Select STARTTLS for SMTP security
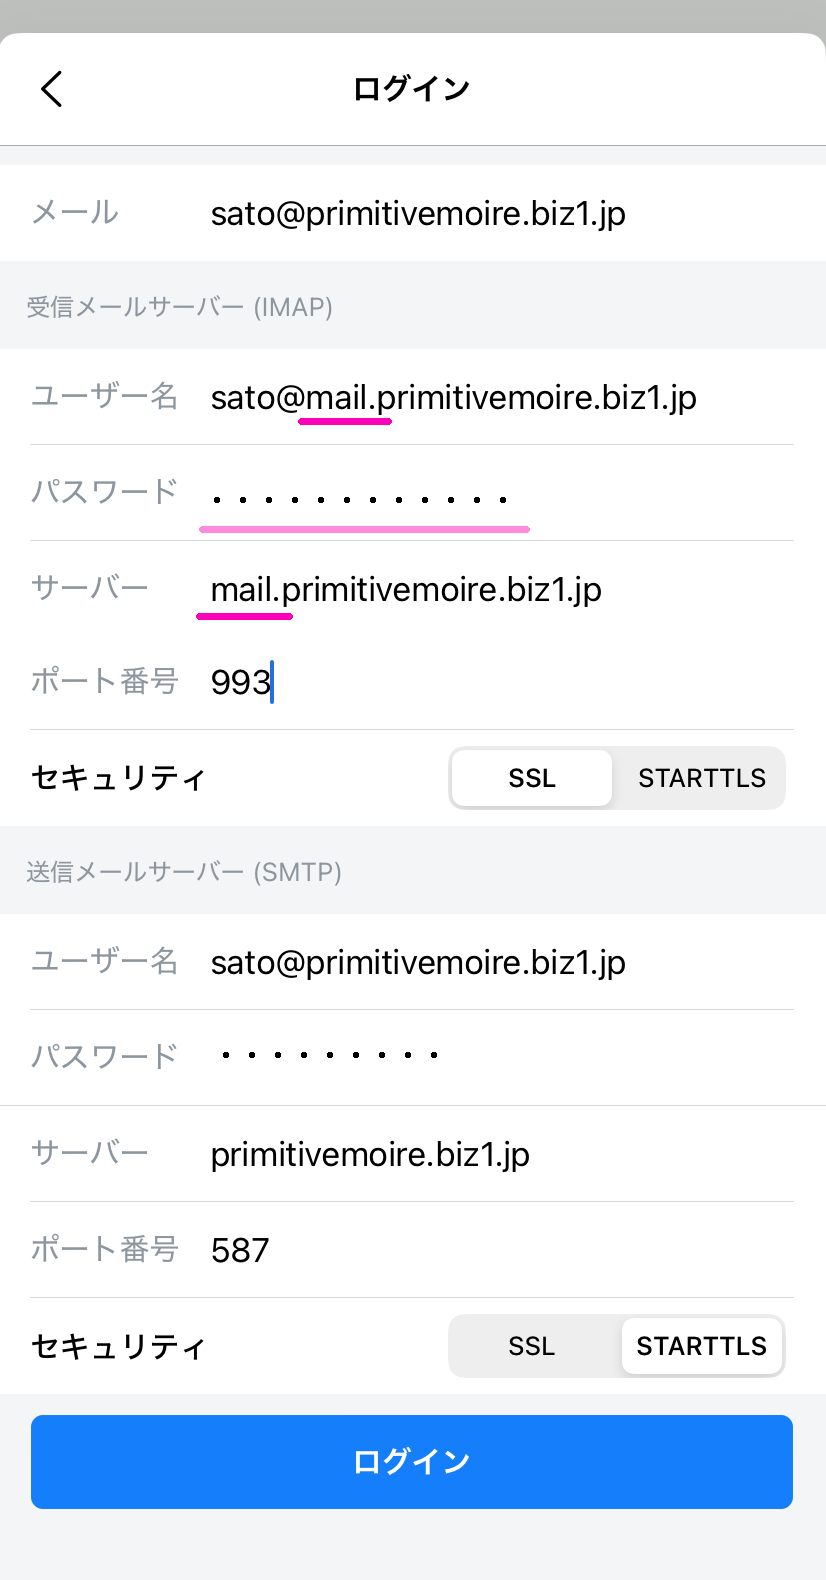This screenshot has height=1580, width=826. tap(701, 1346)
